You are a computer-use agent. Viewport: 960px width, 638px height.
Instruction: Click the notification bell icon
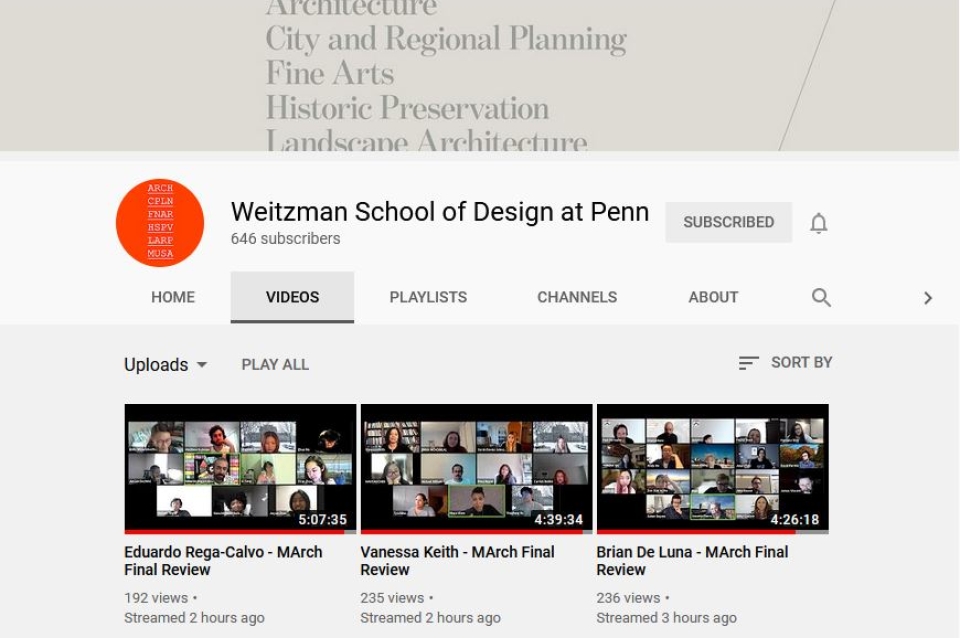point(819,223)
